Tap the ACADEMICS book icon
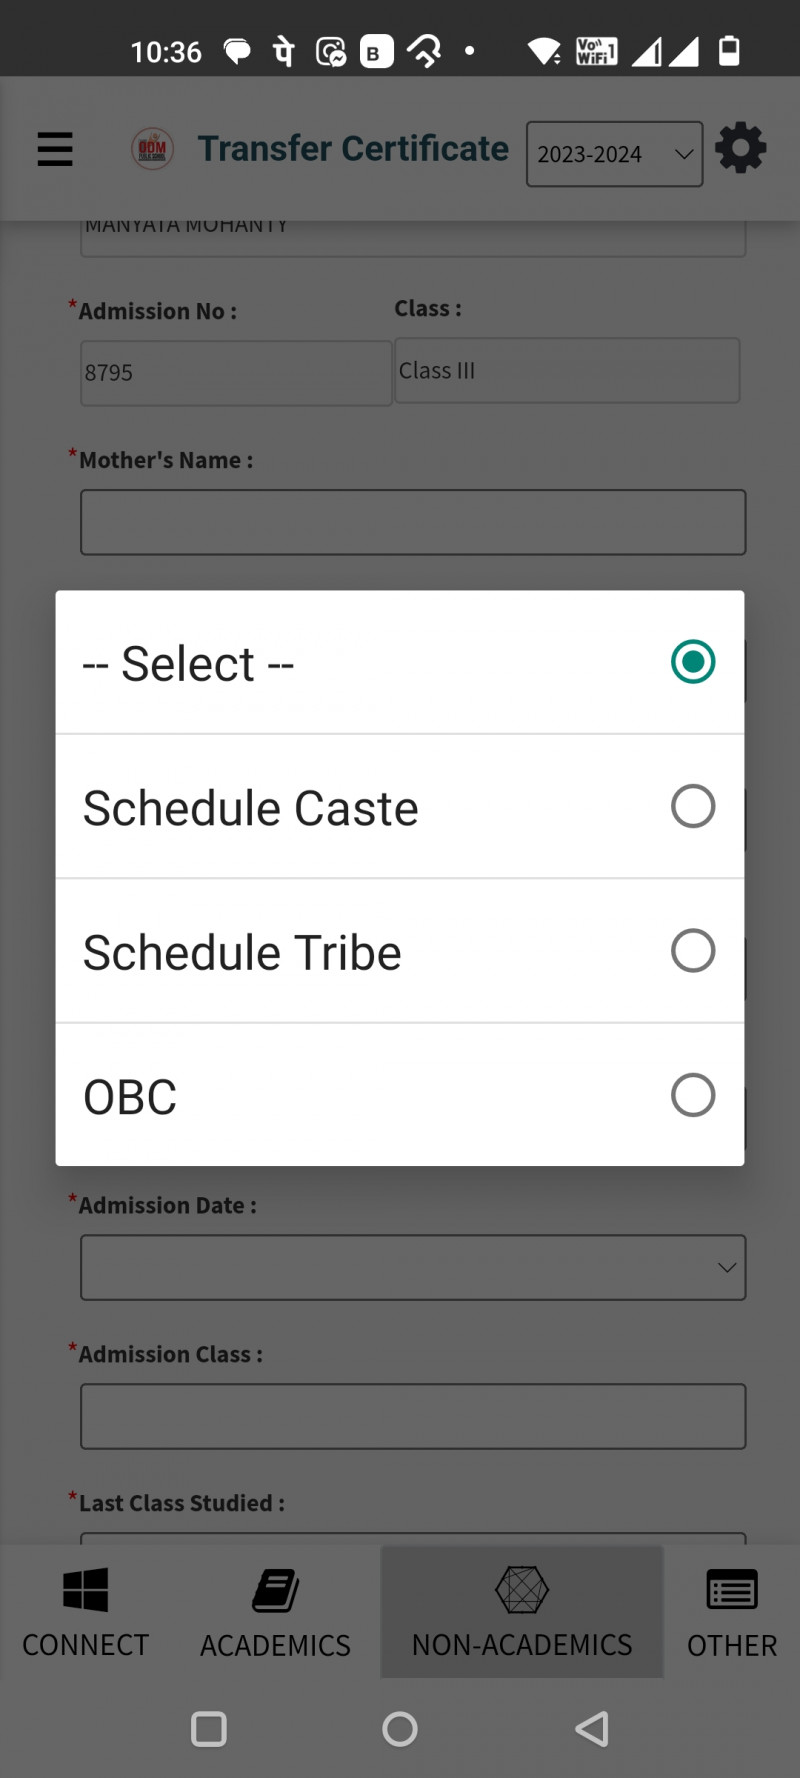Screen dimensions: 800x1778 tap(275, 1590)
